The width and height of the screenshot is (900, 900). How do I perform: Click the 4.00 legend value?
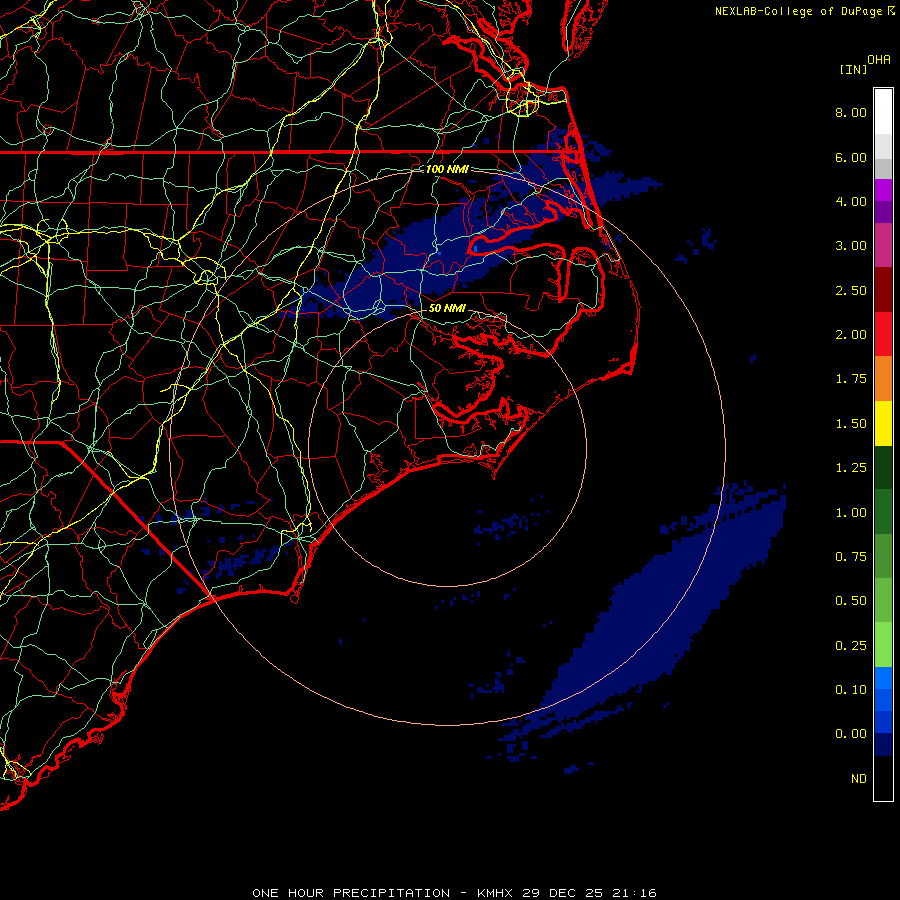(851, 201)
